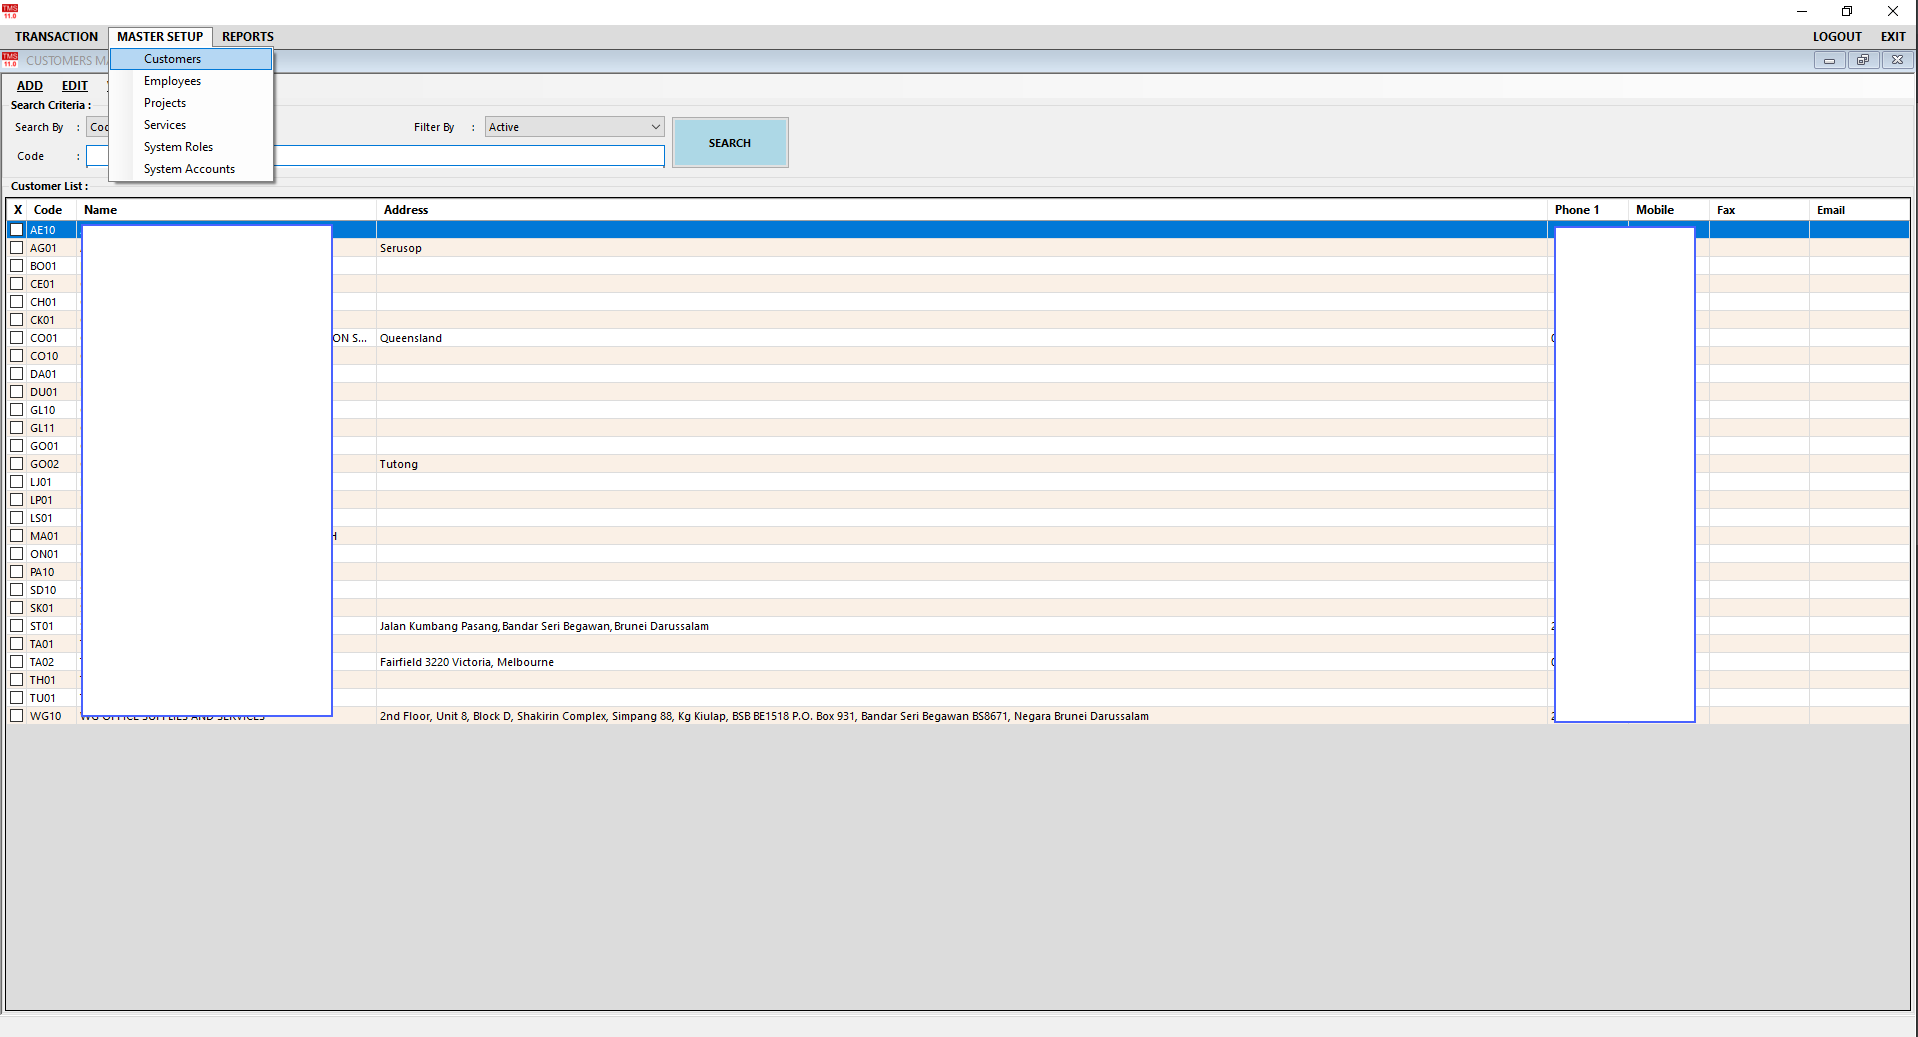This screenshot has height=1037, width=1918.
Task: Tick the checkbox for customer GL11
Action: coord(17,428)
